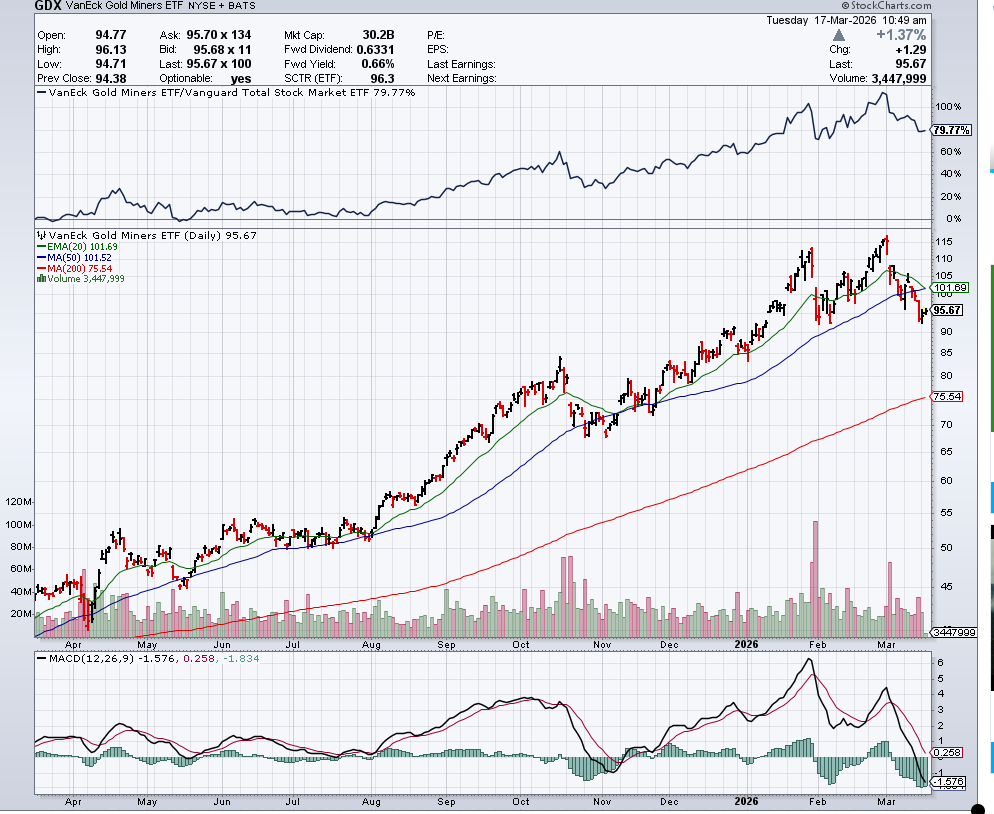The width and height of the screenshot is (994, 814).
Task: Click the red MA(200) legend line marker
Action: [39, 268]
